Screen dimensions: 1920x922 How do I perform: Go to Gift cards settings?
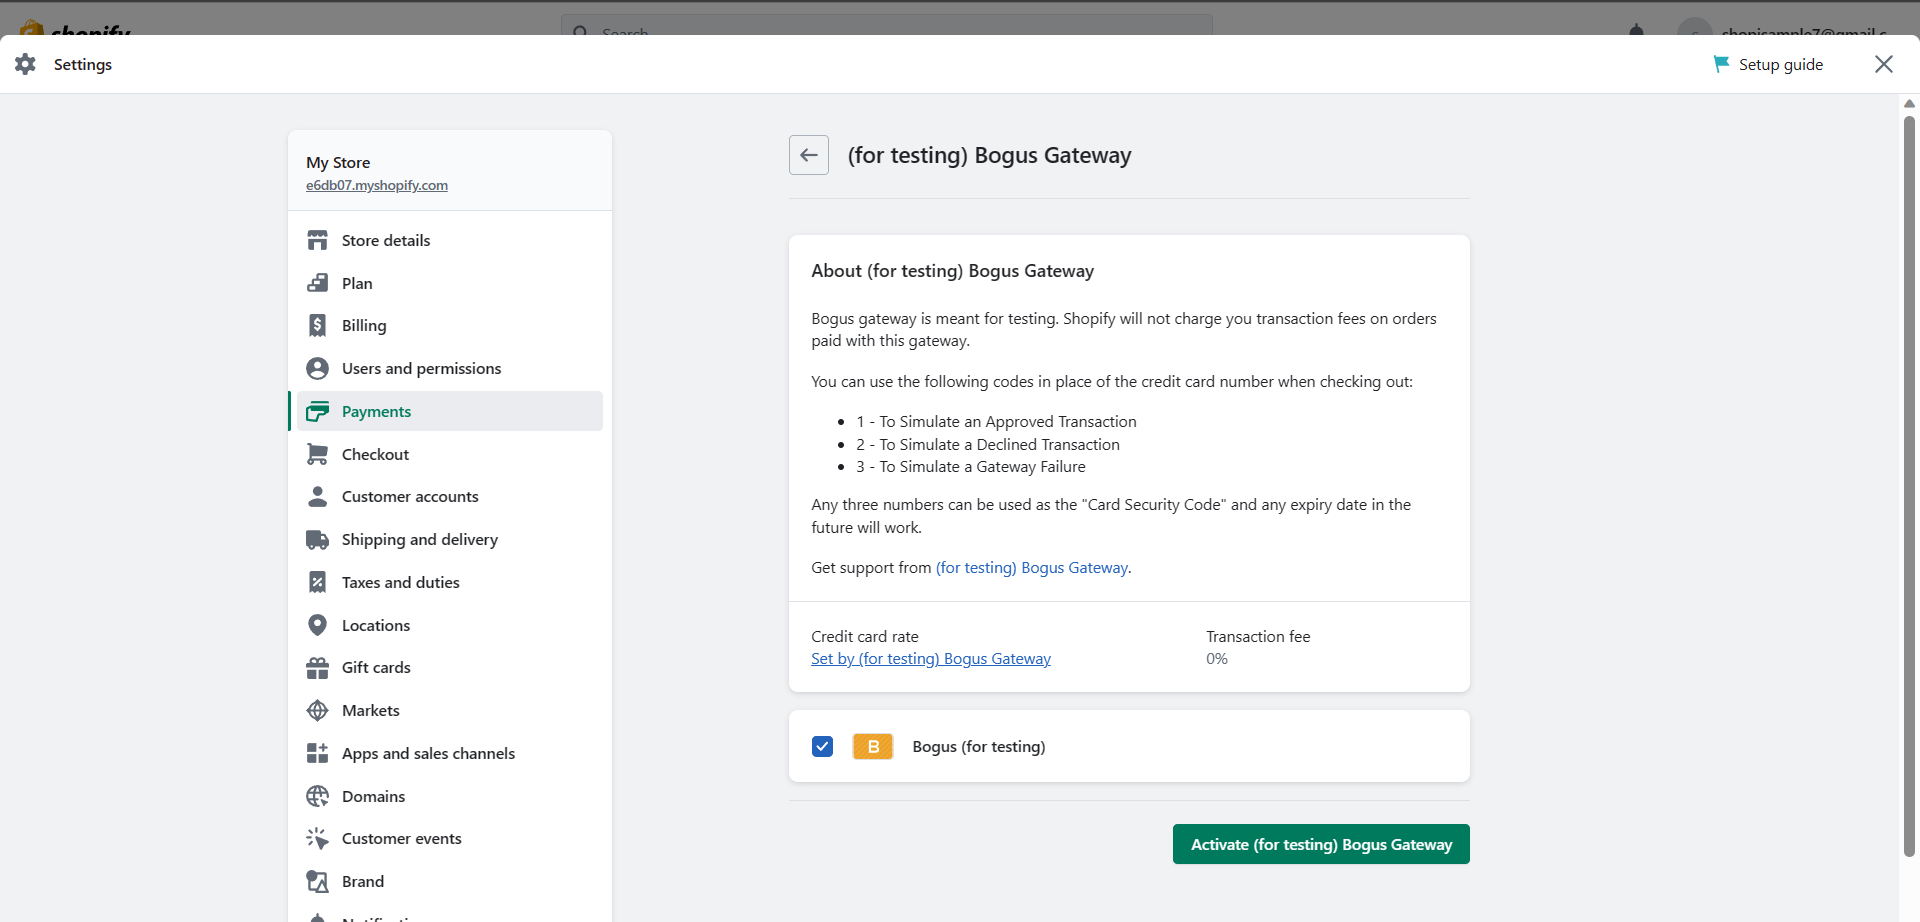tap(450, 667)
